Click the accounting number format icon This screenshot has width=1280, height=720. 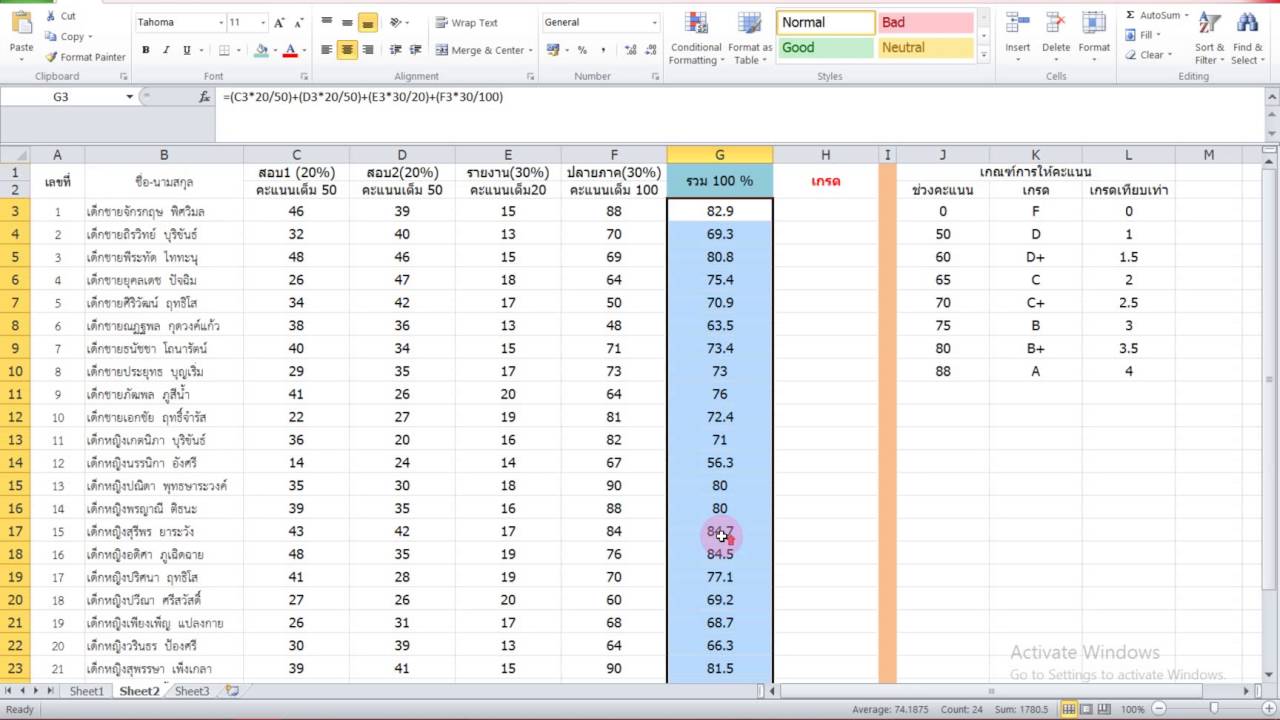pos(551,50)
